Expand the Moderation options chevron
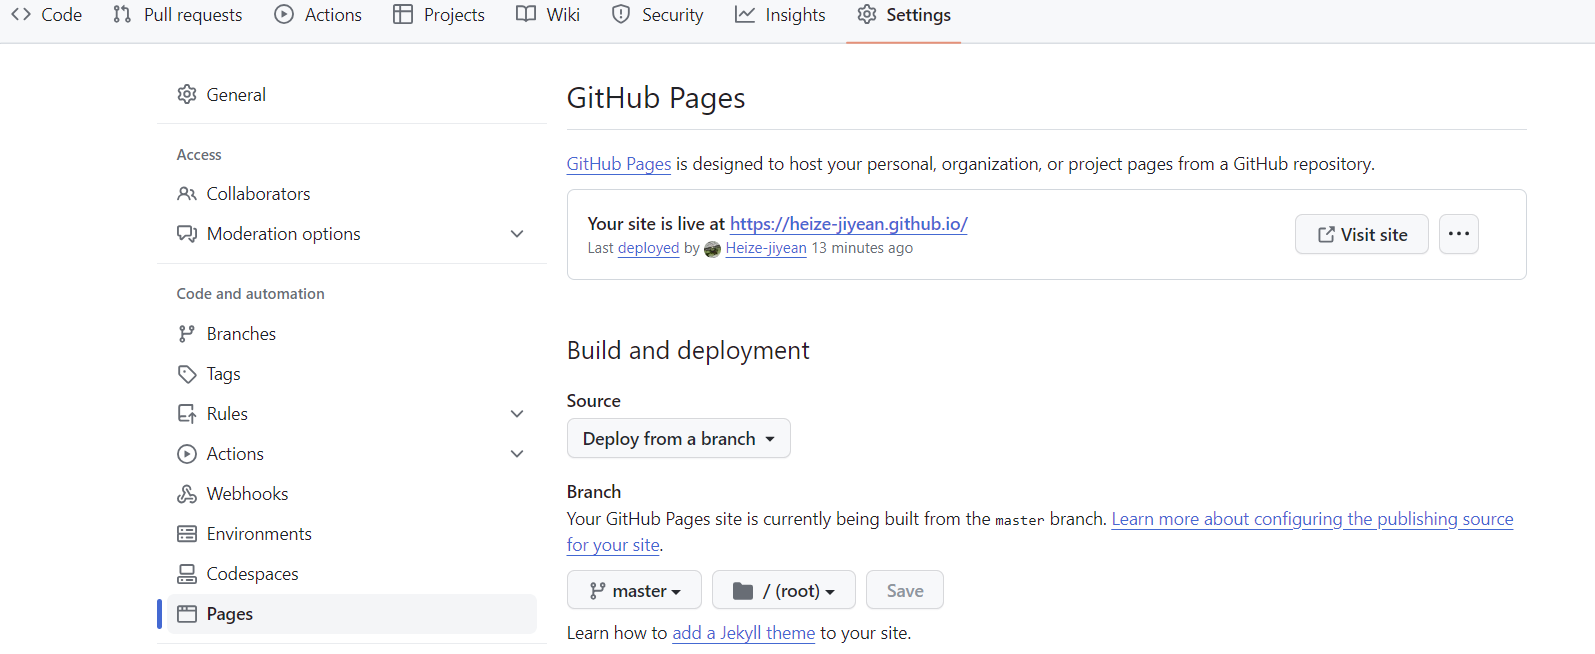This screenshot has height=654, width=1595. click(517, 234)
